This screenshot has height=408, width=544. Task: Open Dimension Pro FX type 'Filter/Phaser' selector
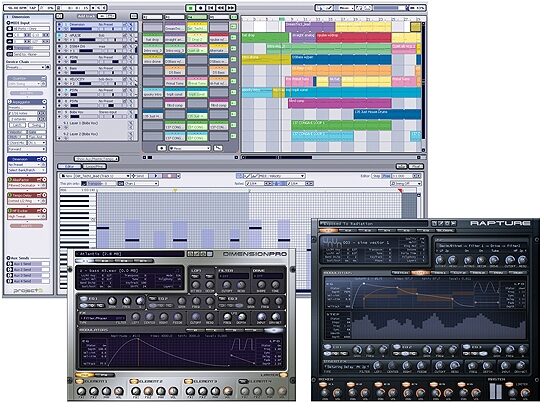102,318
